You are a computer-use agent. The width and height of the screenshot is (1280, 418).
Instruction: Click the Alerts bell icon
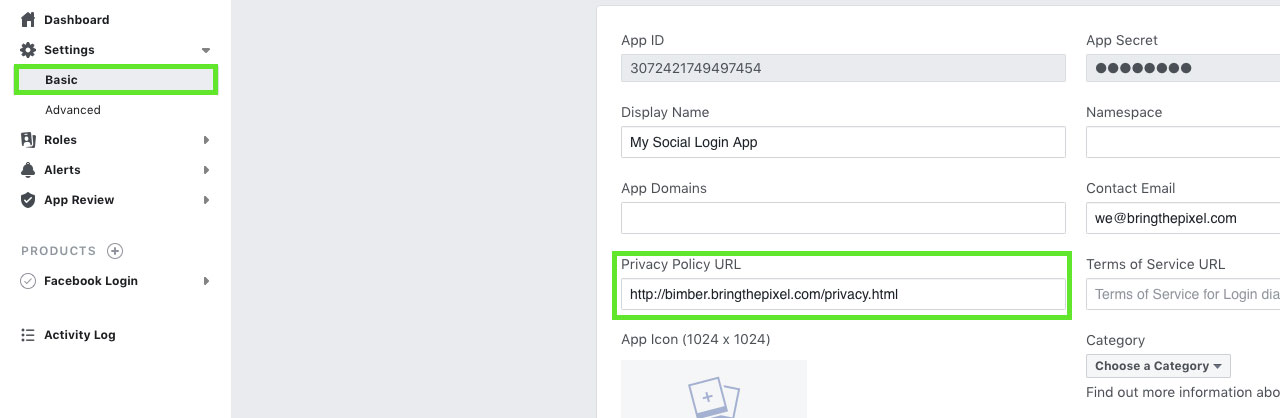[x=28, y=170]
